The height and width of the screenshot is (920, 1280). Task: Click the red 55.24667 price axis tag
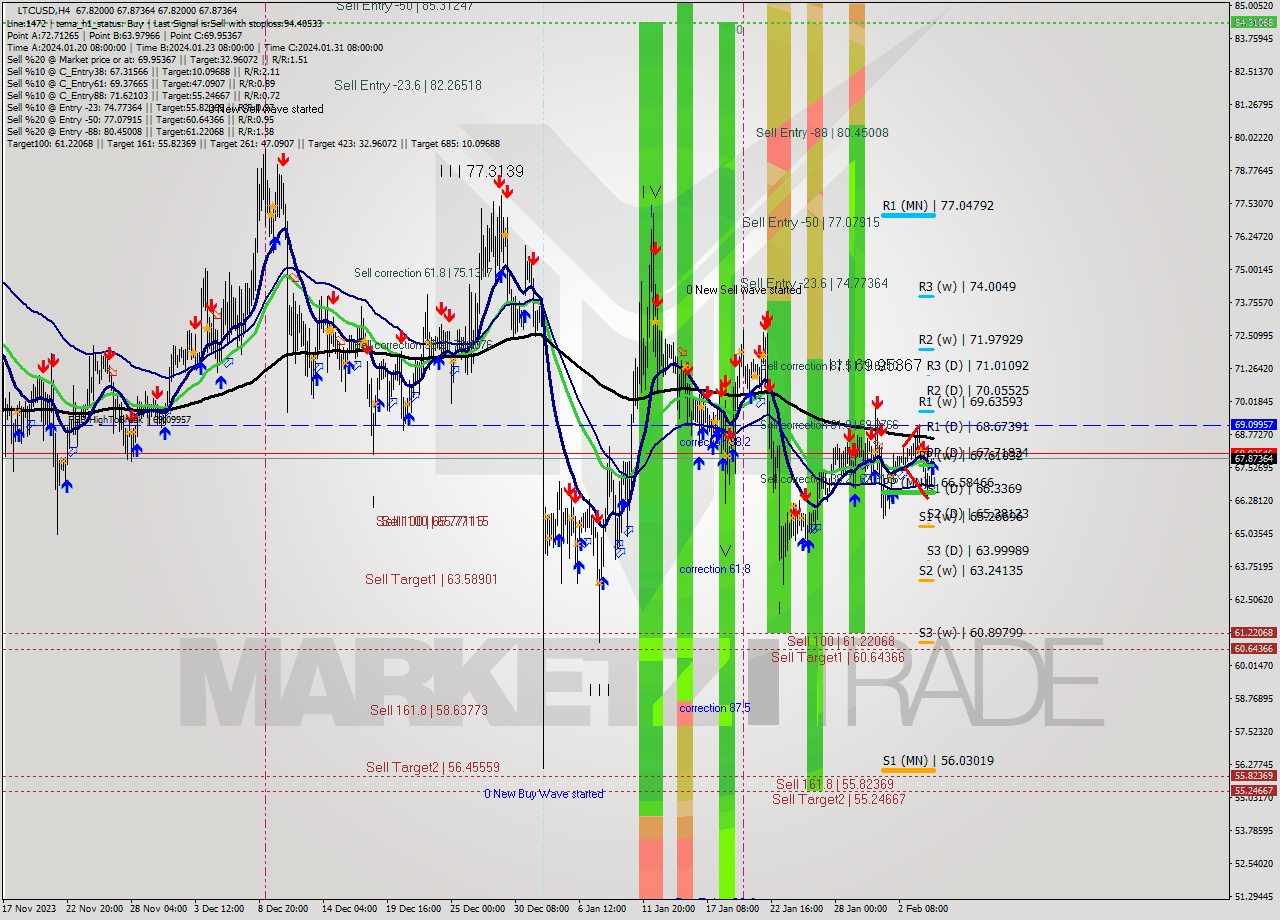[x=1254, y=790]
